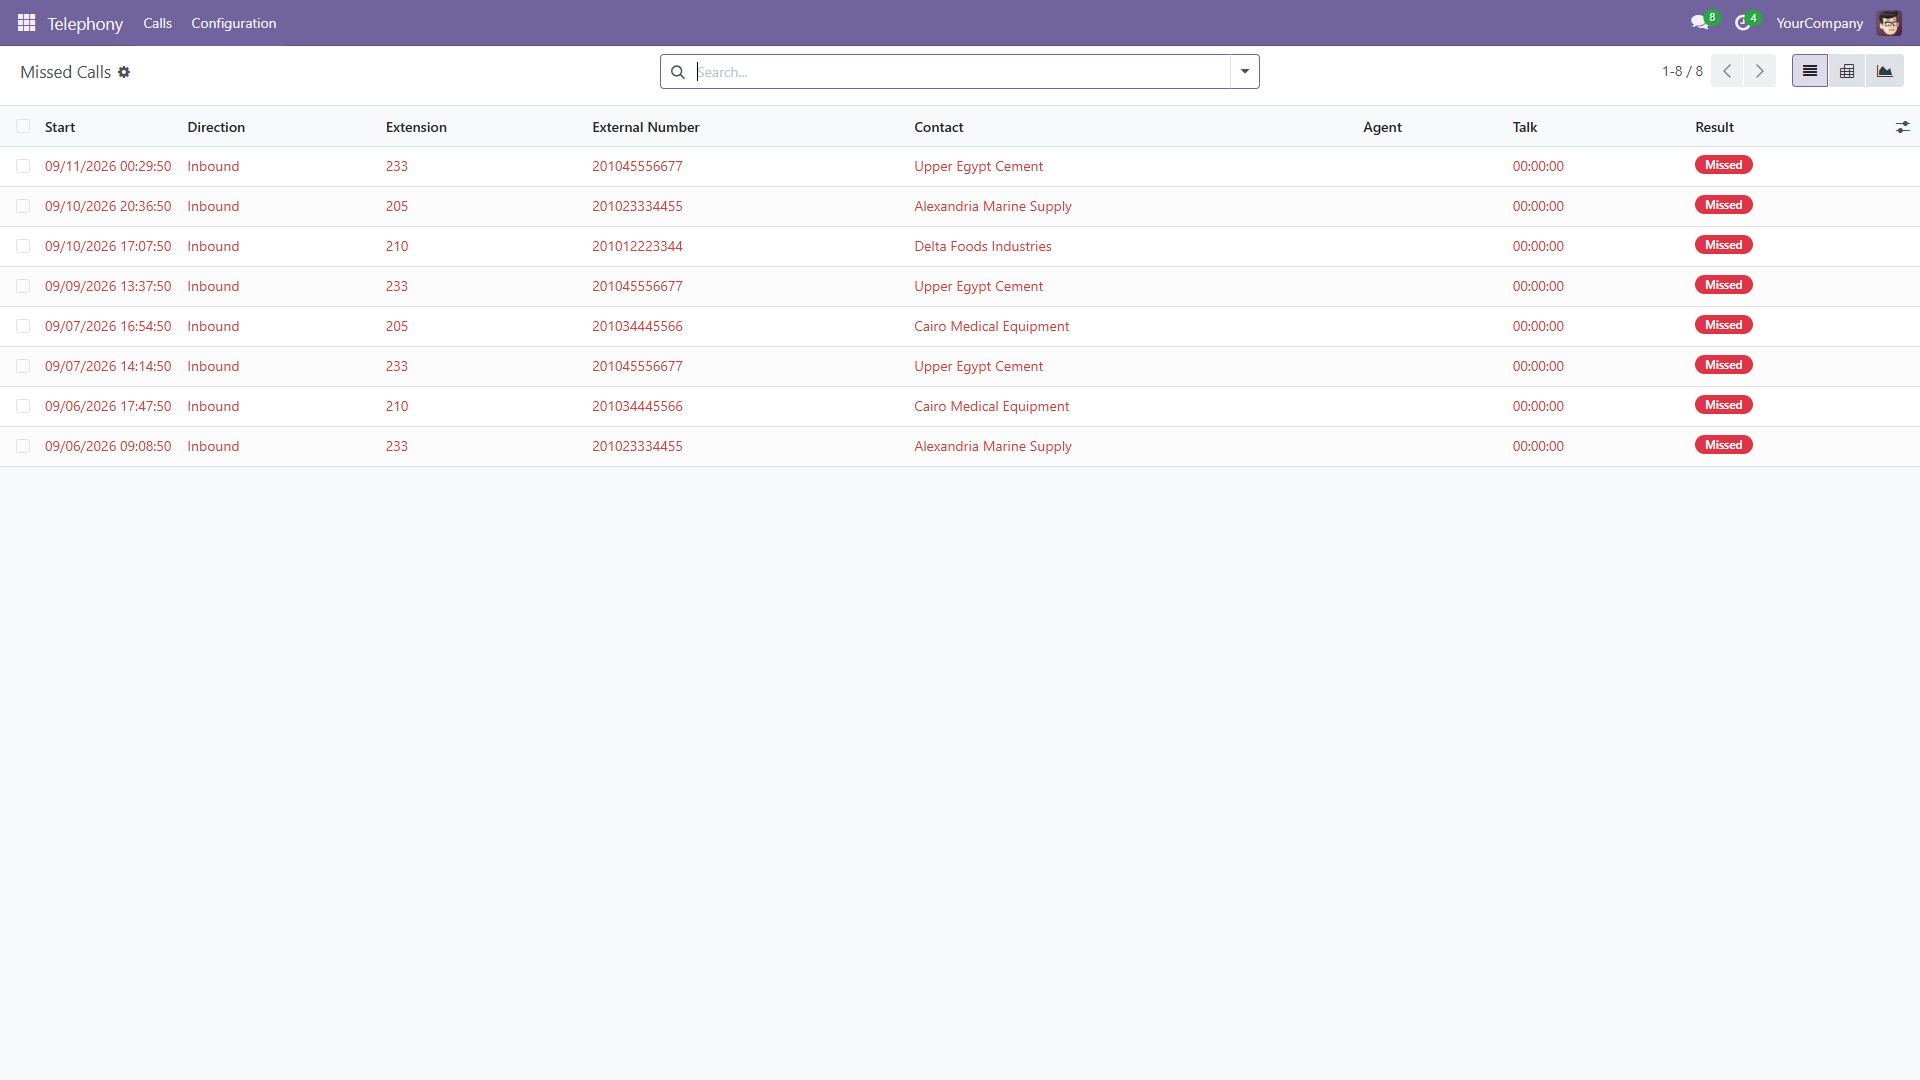Sort by Contact column header
Viewport: 1920px width, 1080px height.
[x=938, y=127]
